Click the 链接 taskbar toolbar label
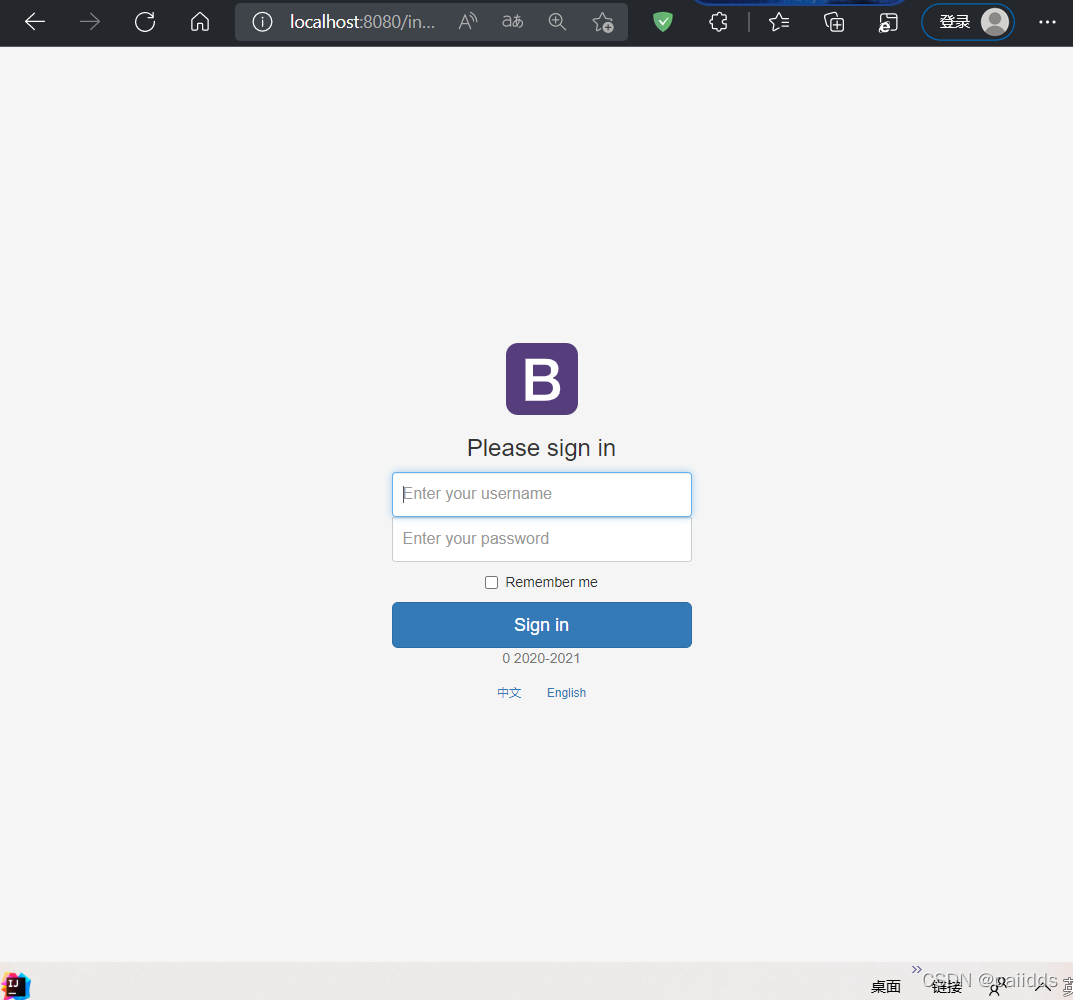The image size is (1073, 1000). (x=947, y=986)
